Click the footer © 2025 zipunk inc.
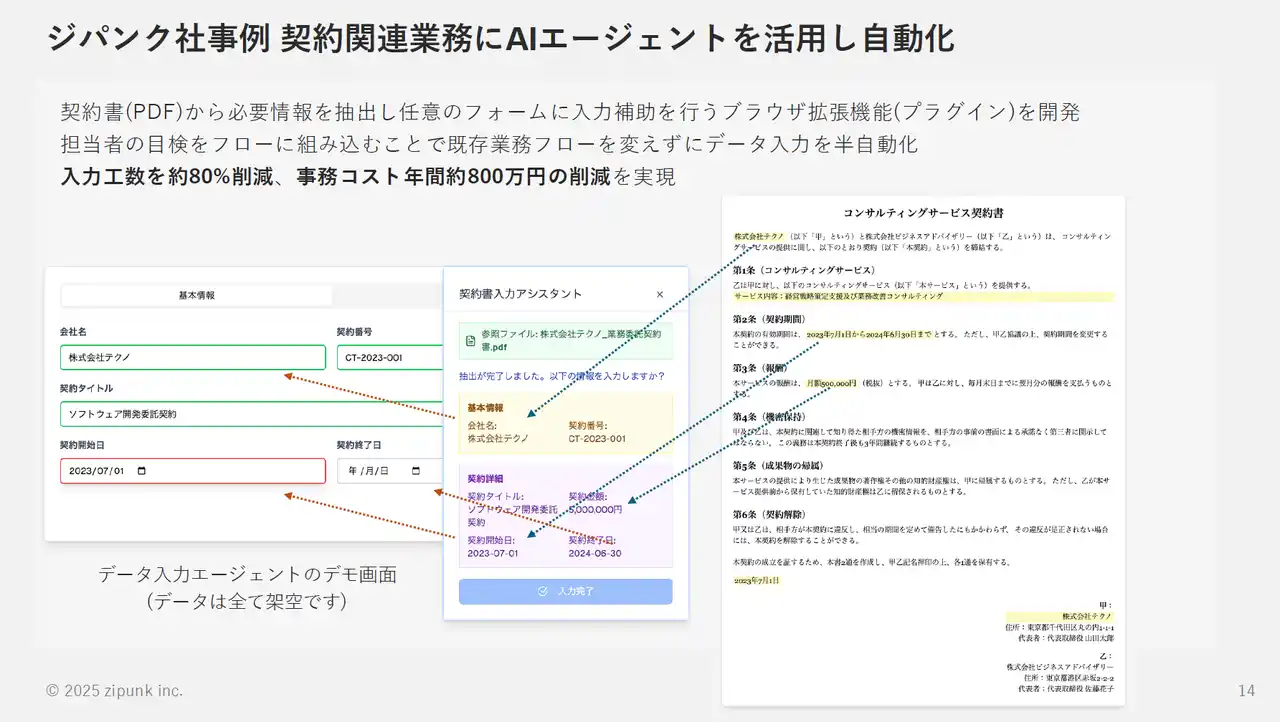 point(114,691)
